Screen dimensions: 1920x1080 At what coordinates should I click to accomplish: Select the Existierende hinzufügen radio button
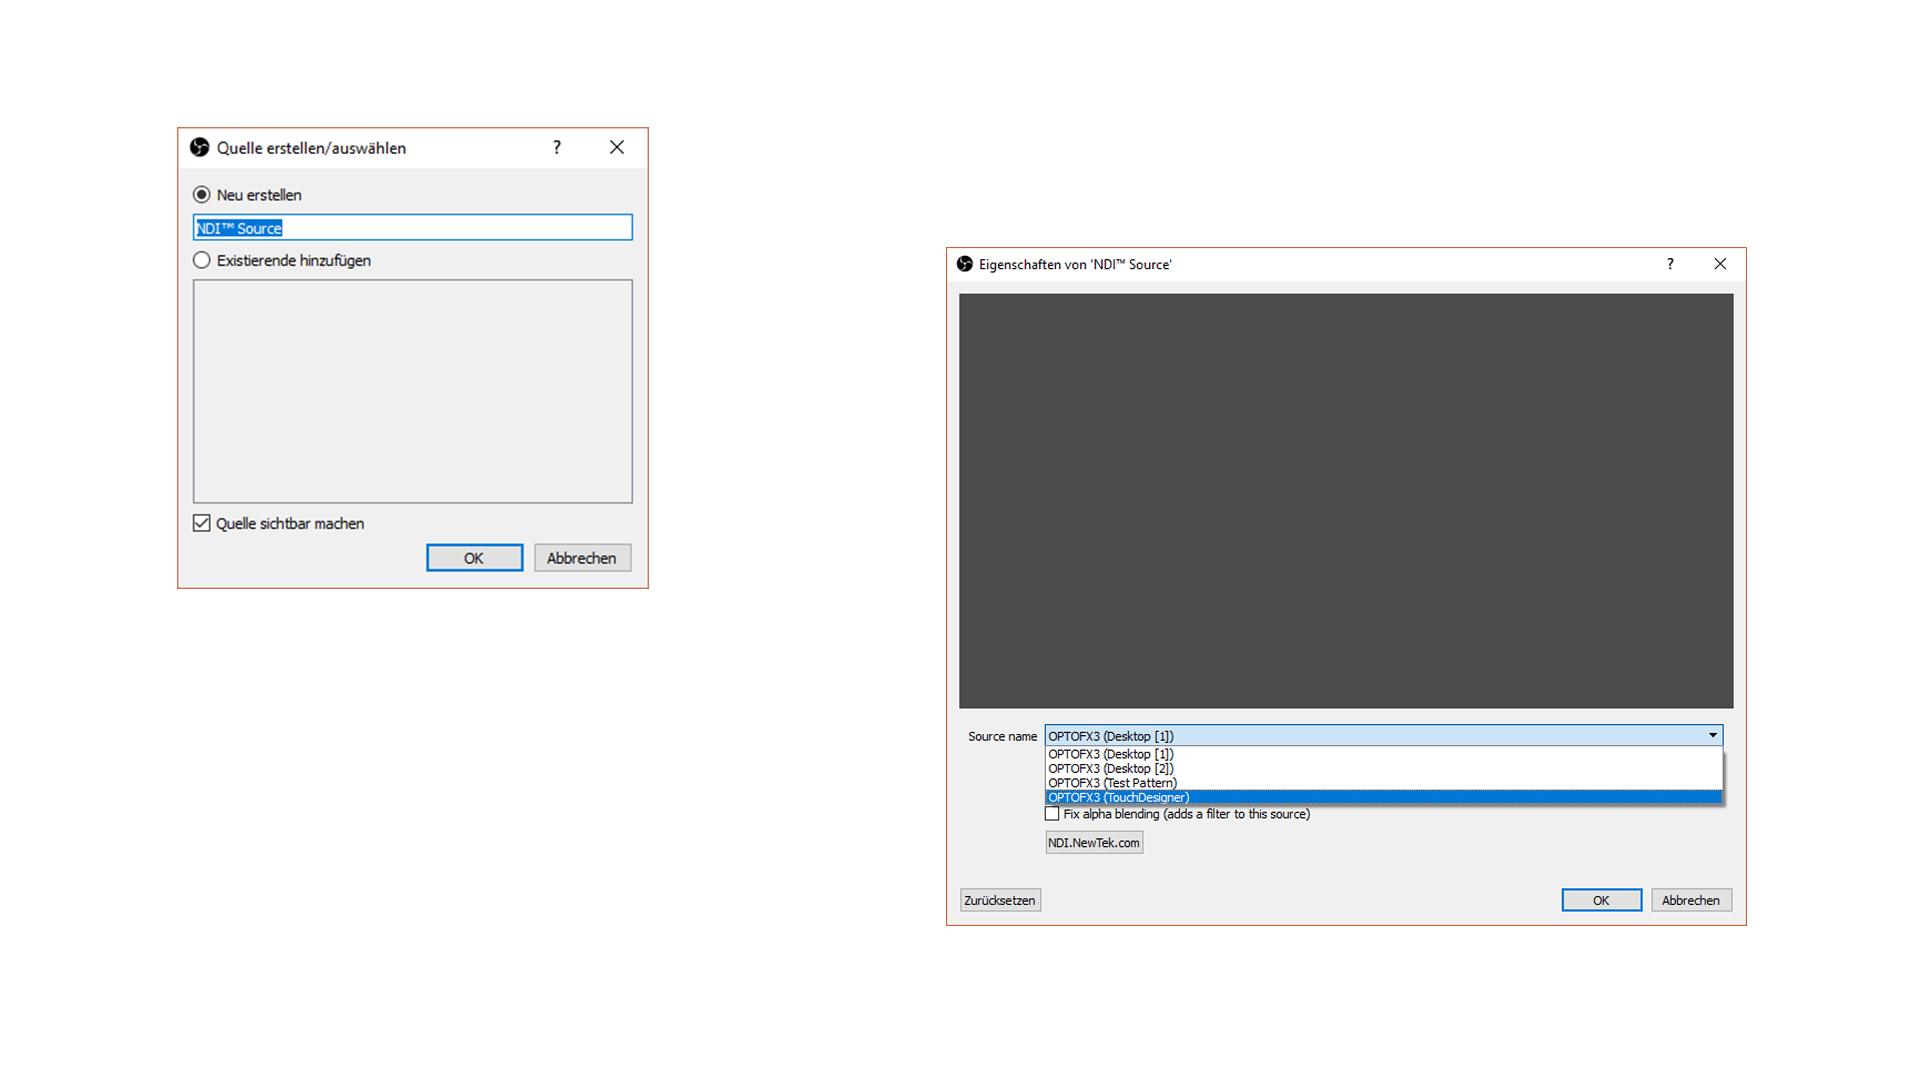202,260
